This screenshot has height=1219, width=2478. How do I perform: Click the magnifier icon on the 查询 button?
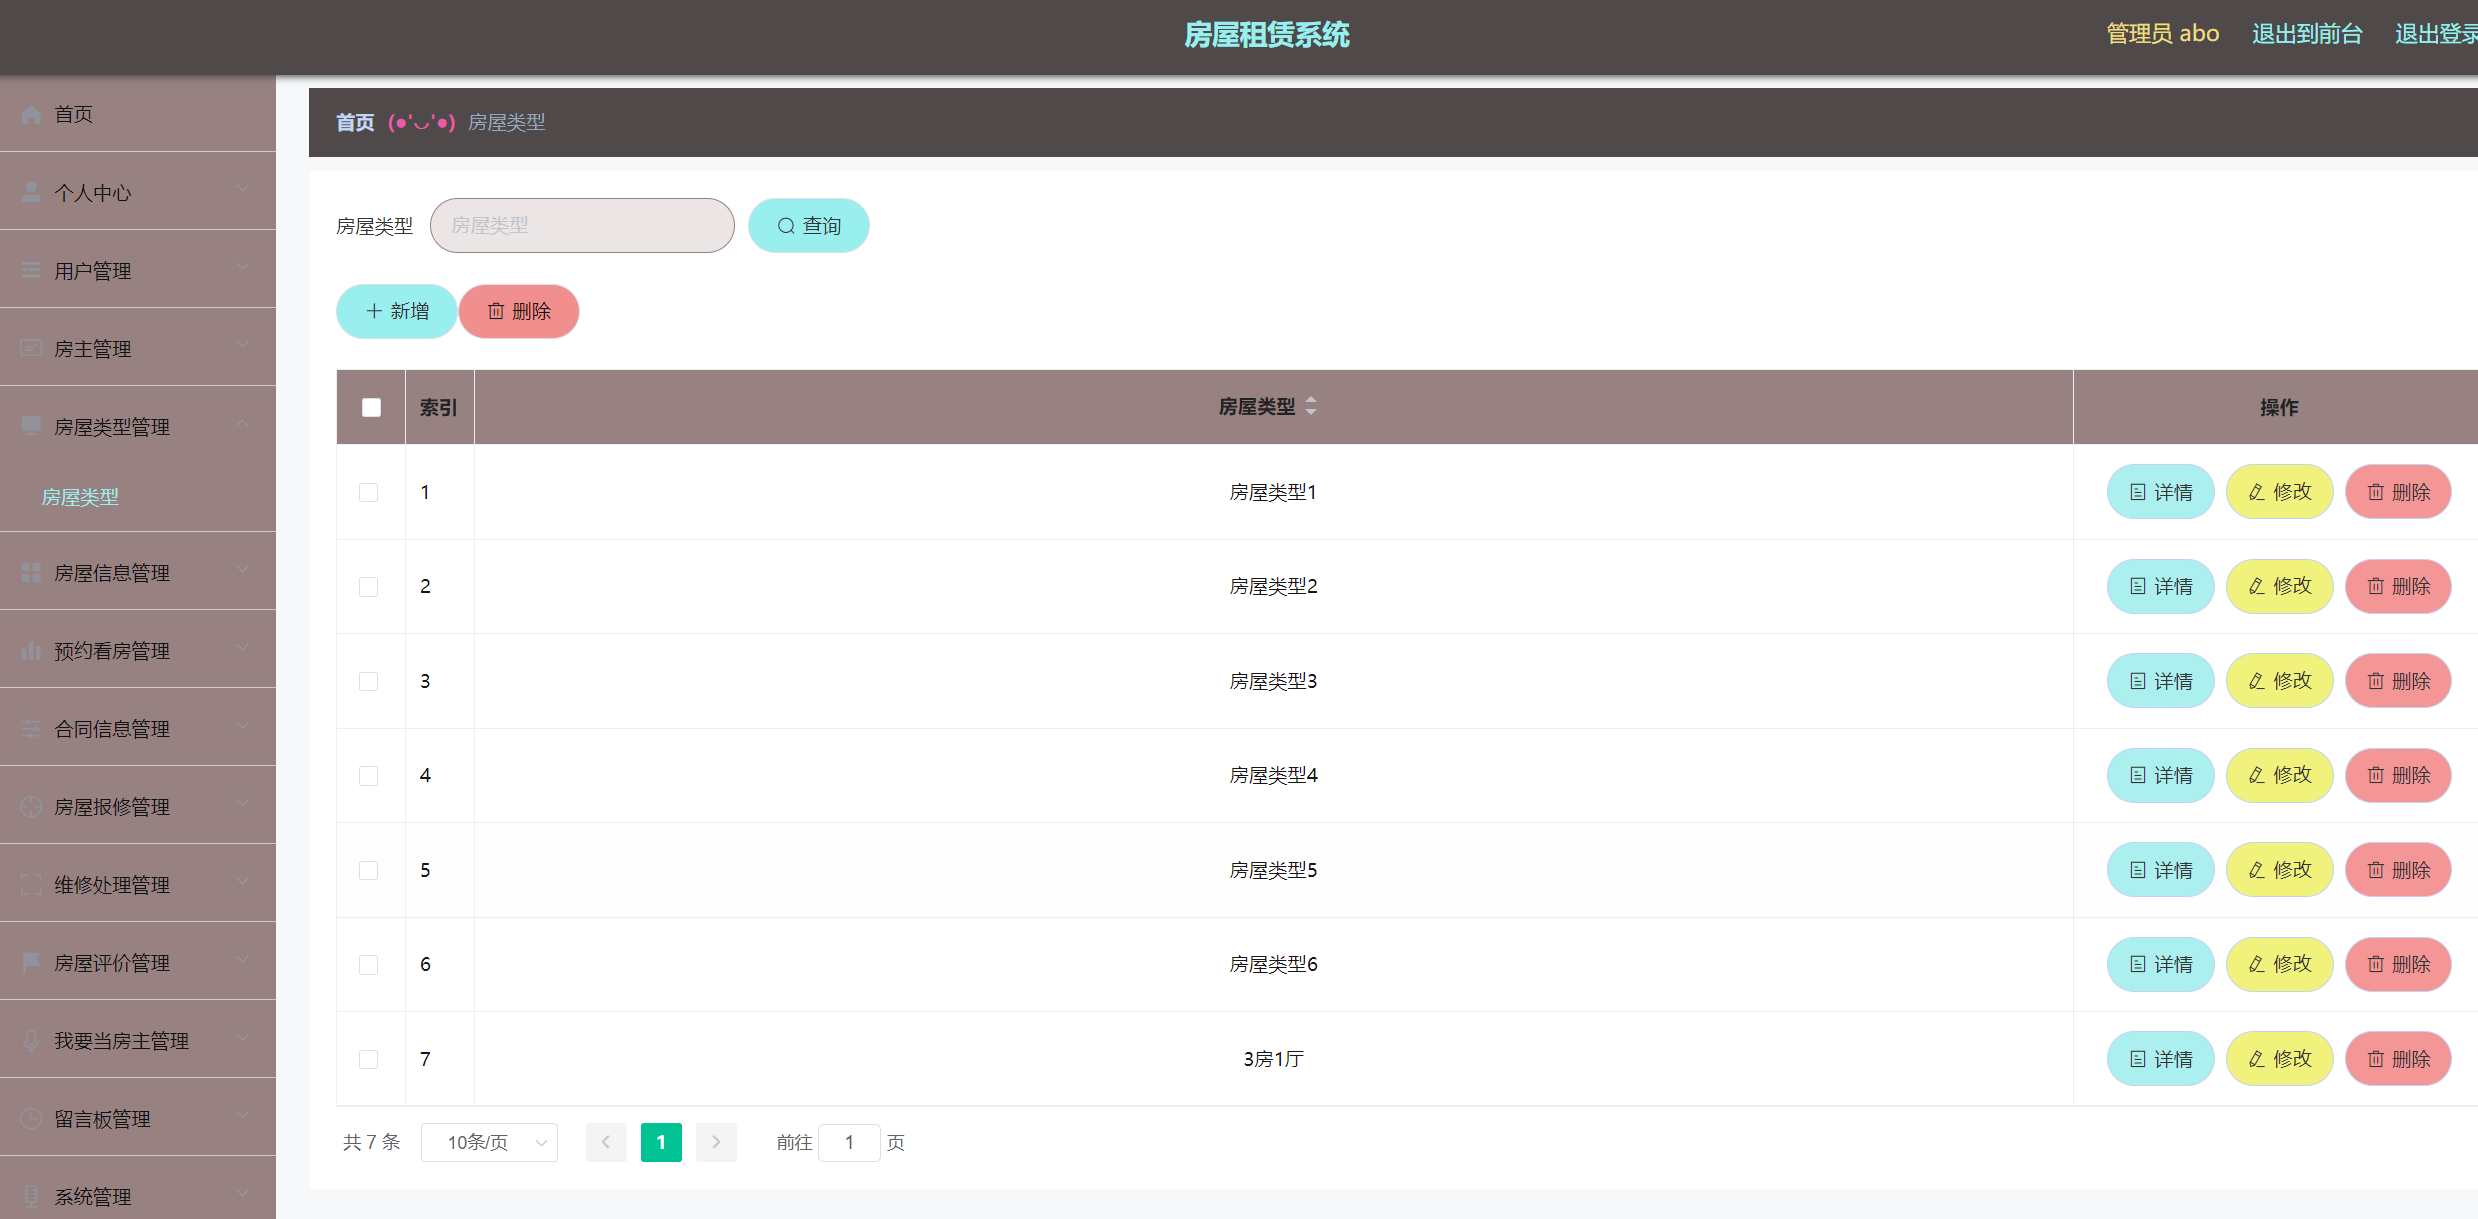(786, 226)
